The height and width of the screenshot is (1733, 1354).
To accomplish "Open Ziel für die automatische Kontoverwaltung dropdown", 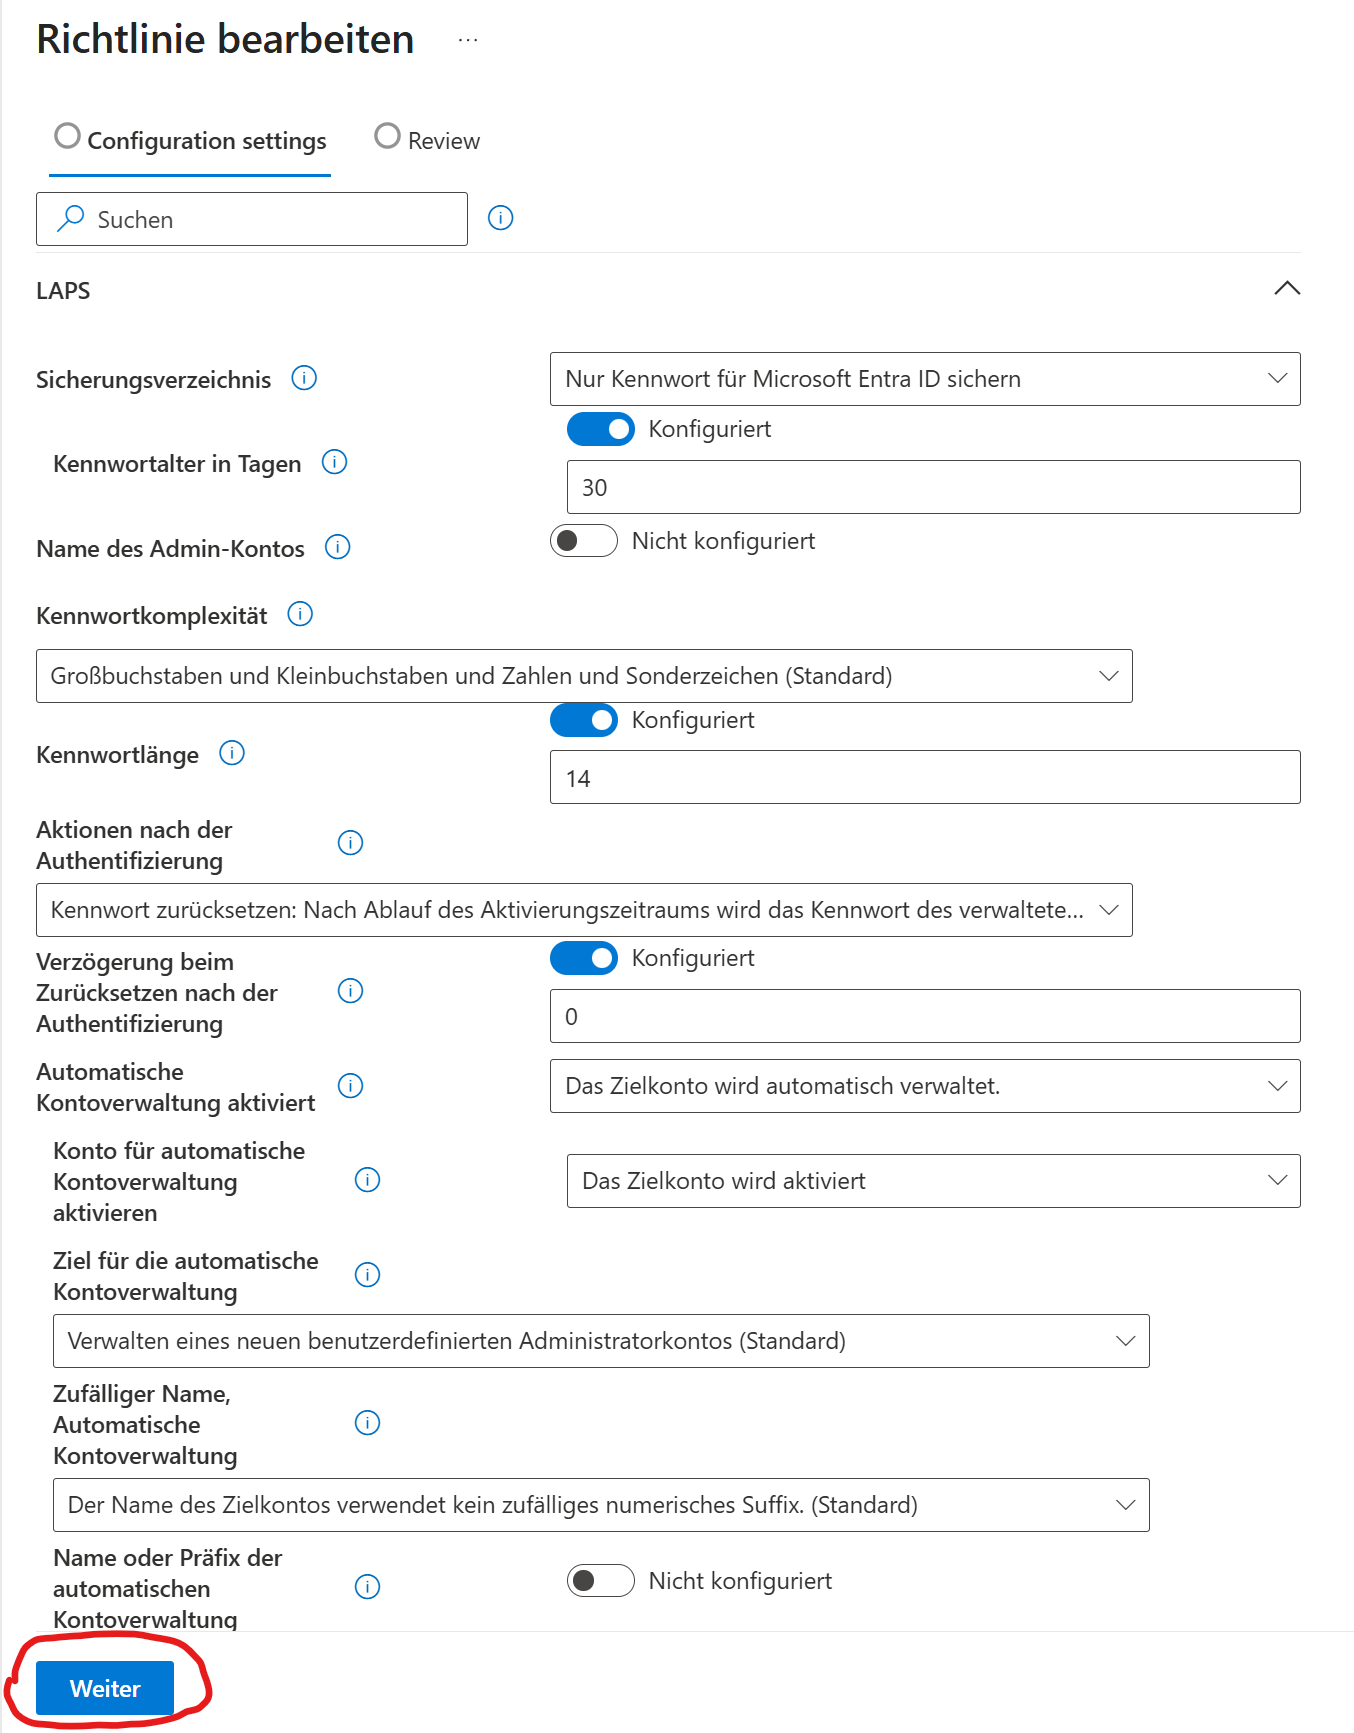I will [600, 1341].
